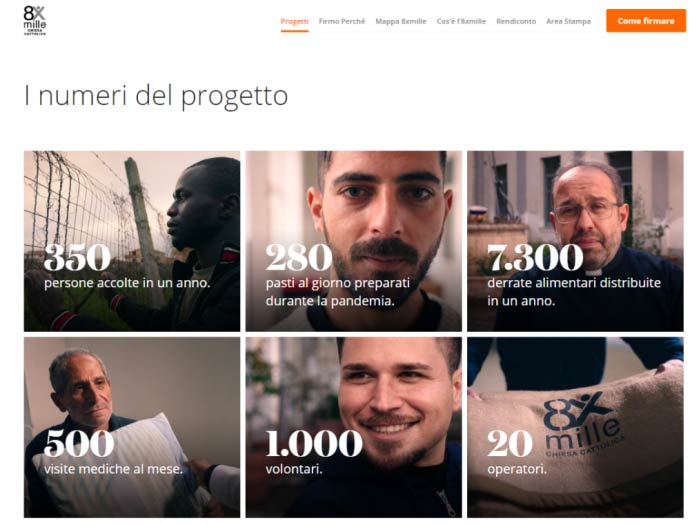Select the 20 operatori tile
The image size is (692, 525).
coord(575,427)
